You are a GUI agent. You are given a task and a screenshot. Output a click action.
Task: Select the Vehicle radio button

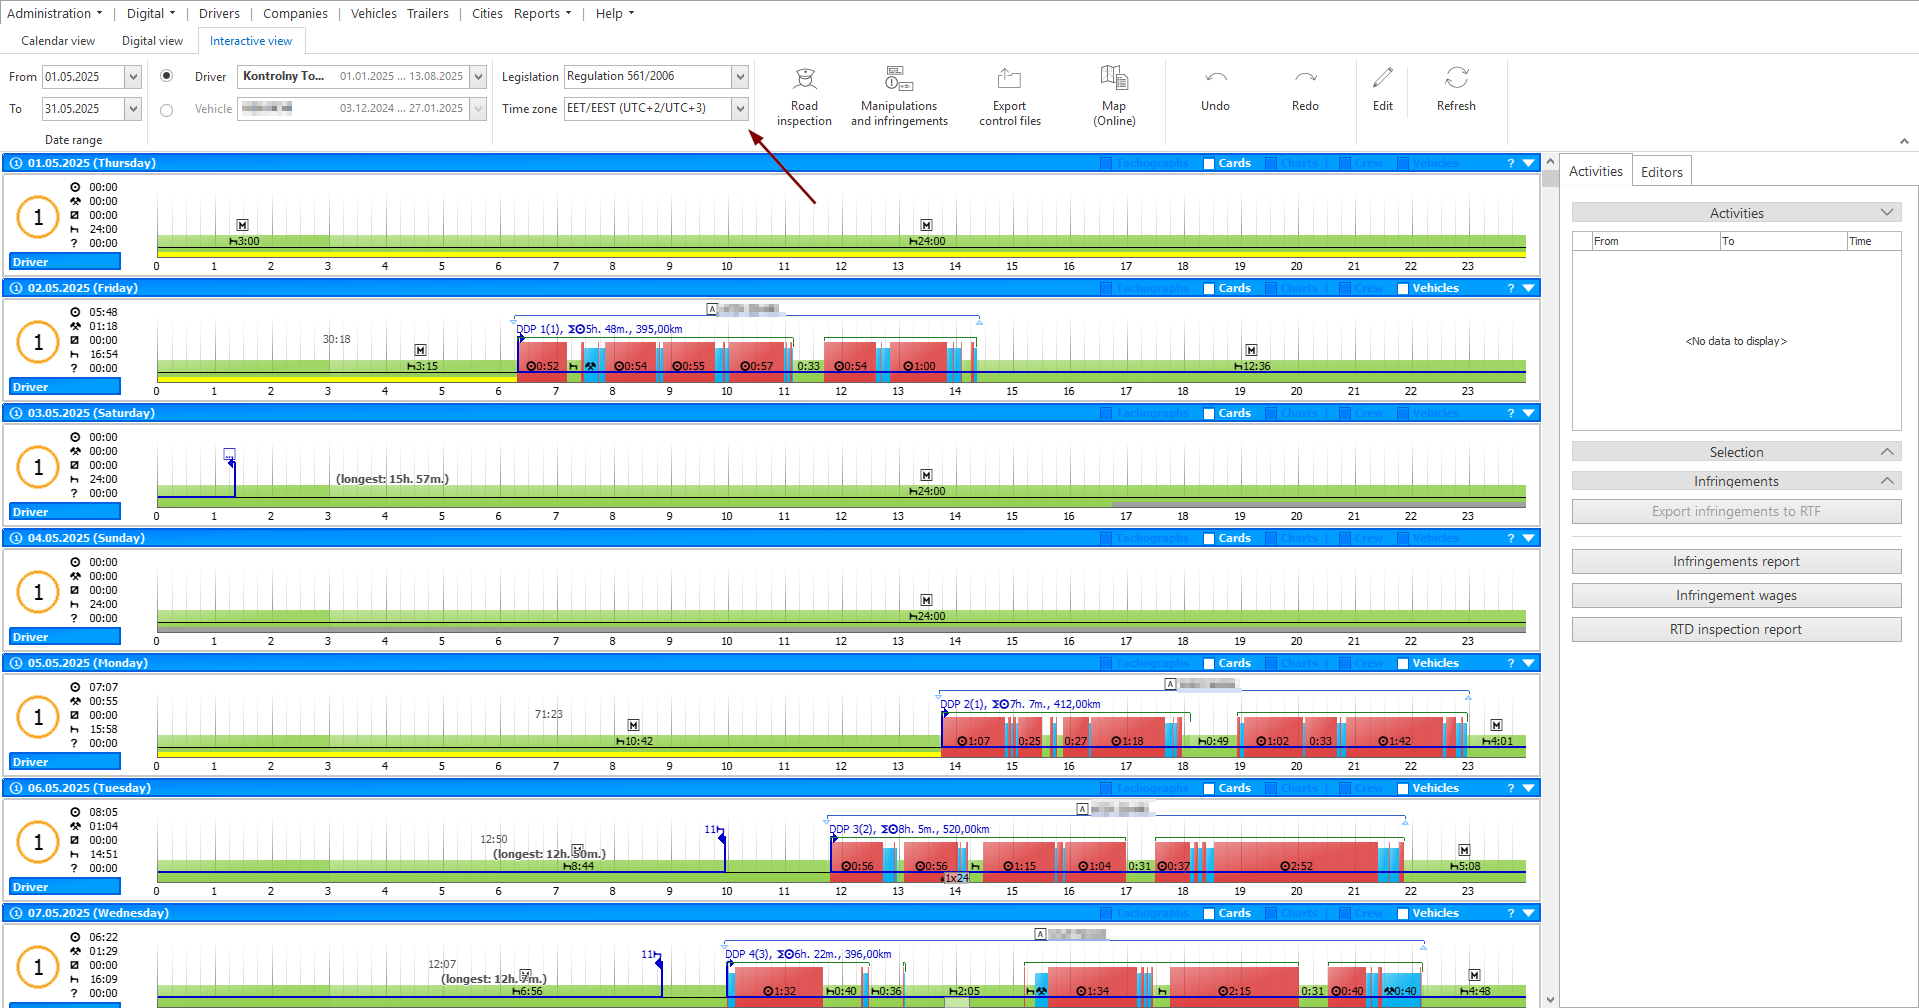pos(166,110)
